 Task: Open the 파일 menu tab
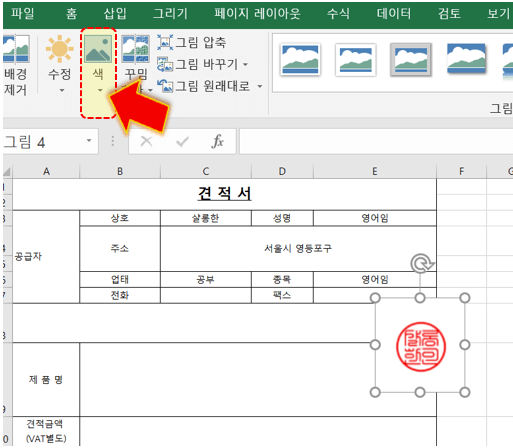point(22,14)
